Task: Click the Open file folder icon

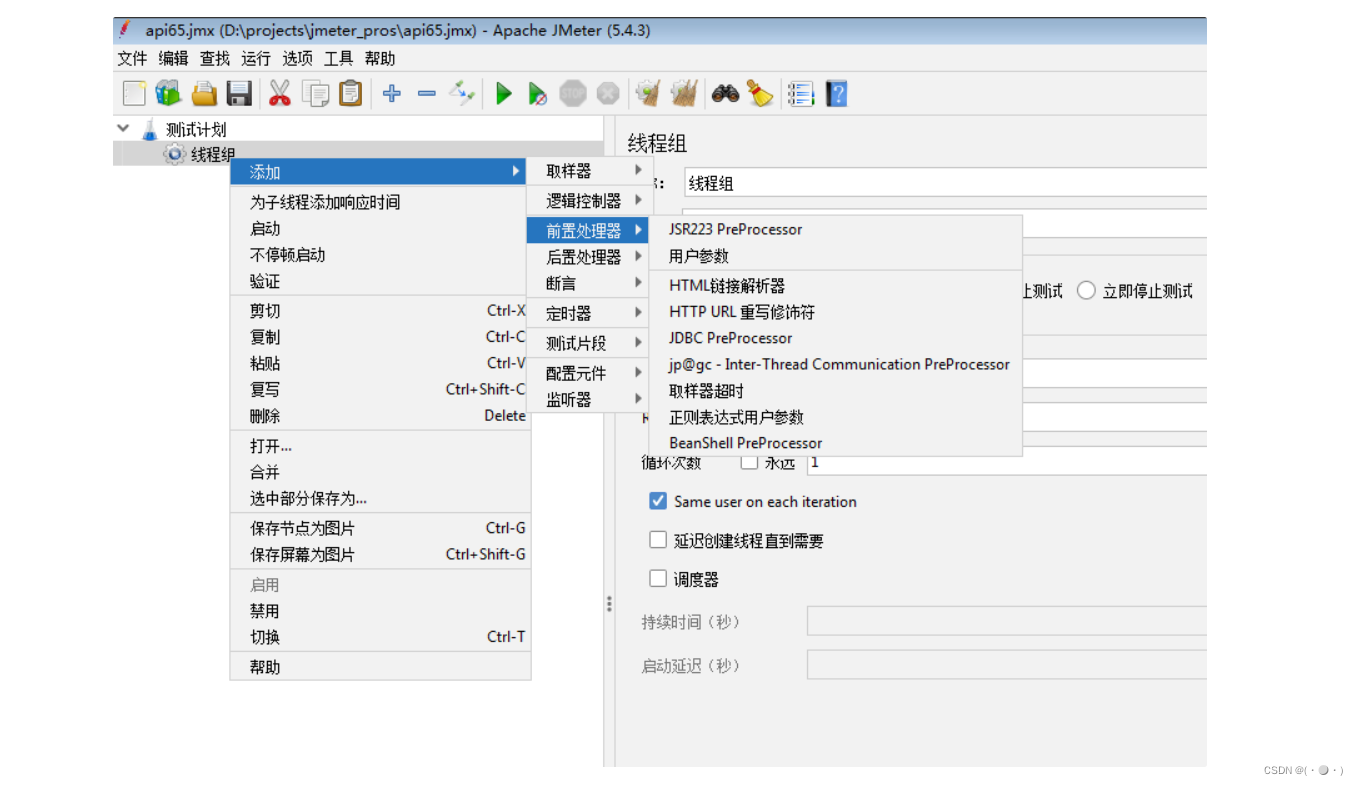Action: point(204,94)
